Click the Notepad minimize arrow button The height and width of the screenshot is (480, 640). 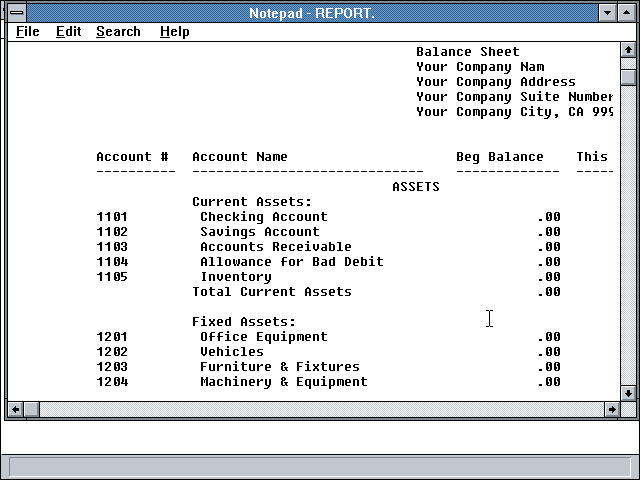click(607, 13)
